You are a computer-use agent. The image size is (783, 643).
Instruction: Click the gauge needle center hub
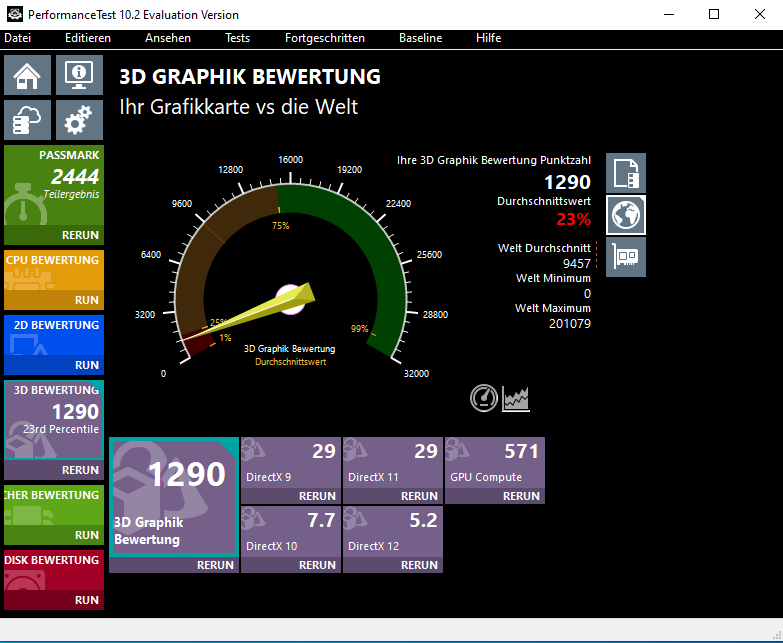pos(291,300)
